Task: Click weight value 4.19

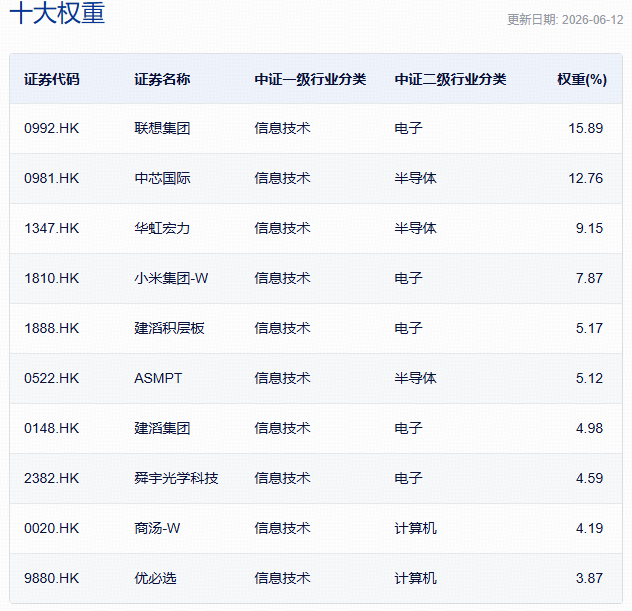Action: tap(589, 528)
